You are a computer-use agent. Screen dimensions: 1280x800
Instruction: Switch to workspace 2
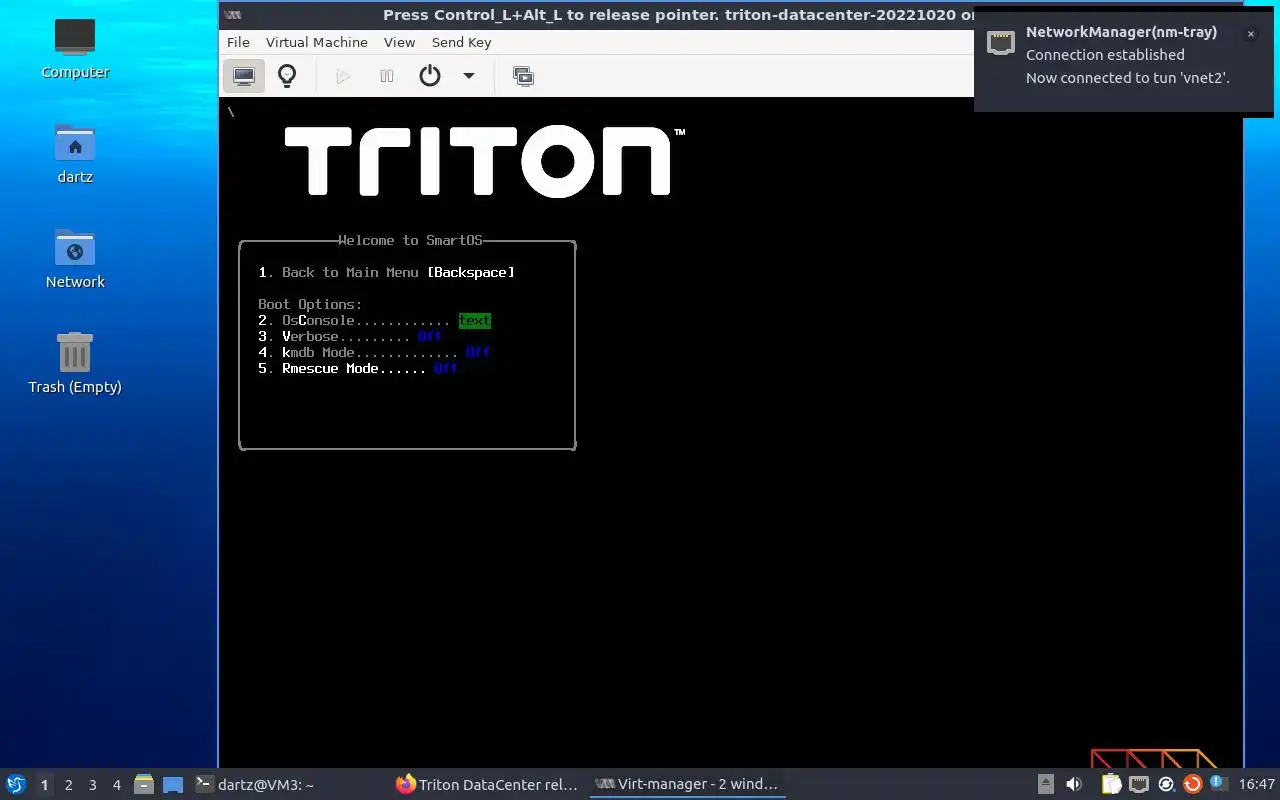click(x=68, y=785)
